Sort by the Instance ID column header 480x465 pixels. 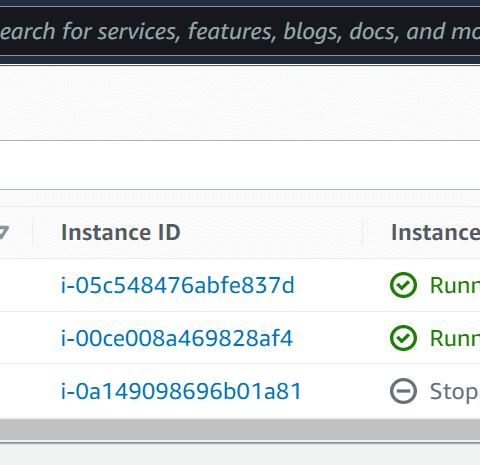pyautogui.click(x=121, y=232)
